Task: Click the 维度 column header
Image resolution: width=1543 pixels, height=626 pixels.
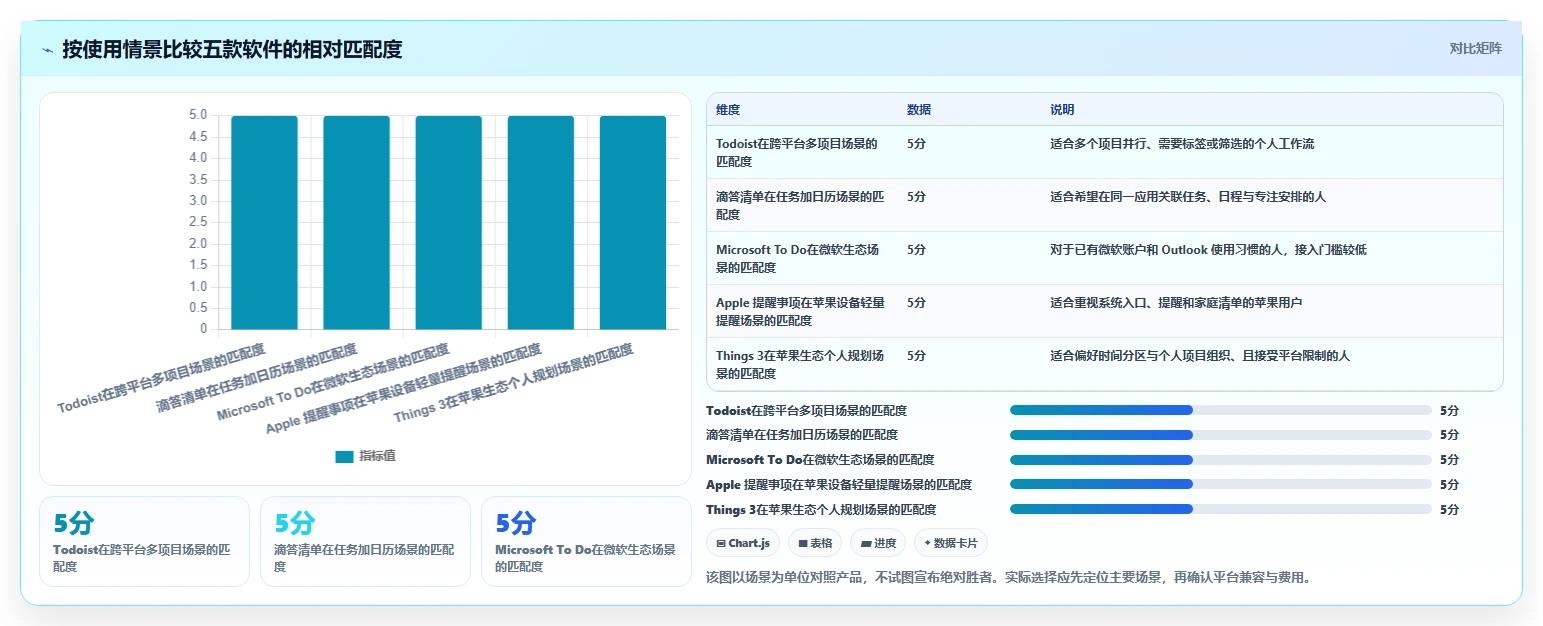Action: coord(728,110)
